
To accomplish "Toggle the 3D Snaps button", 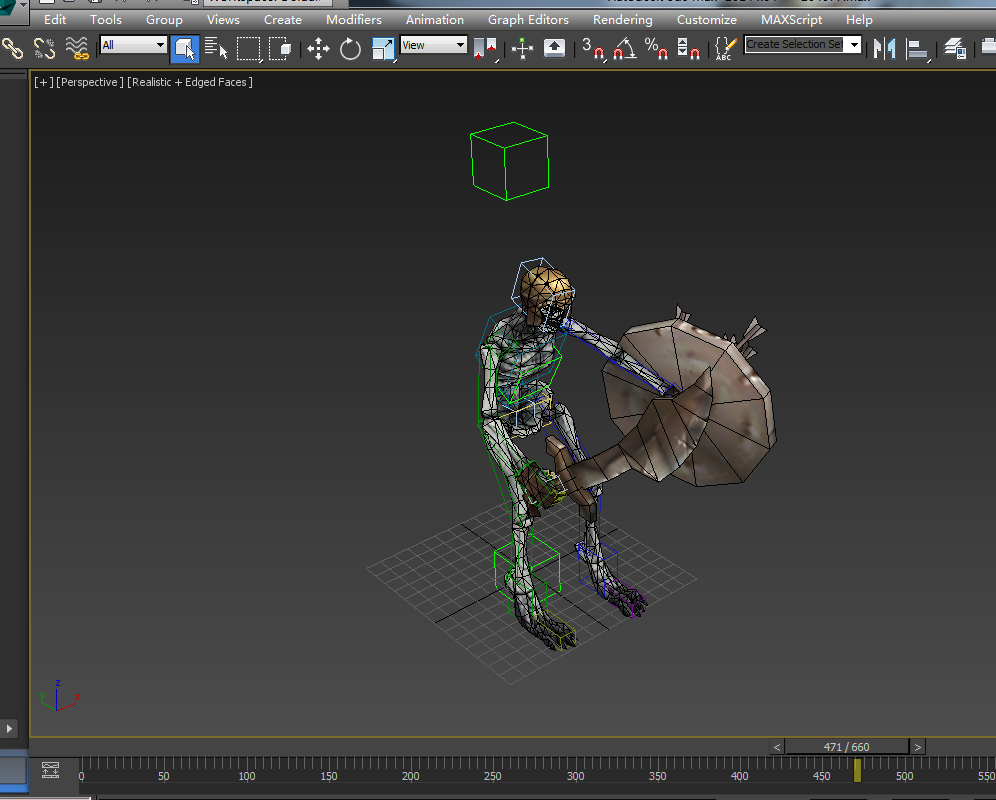I will pos(593,47).
